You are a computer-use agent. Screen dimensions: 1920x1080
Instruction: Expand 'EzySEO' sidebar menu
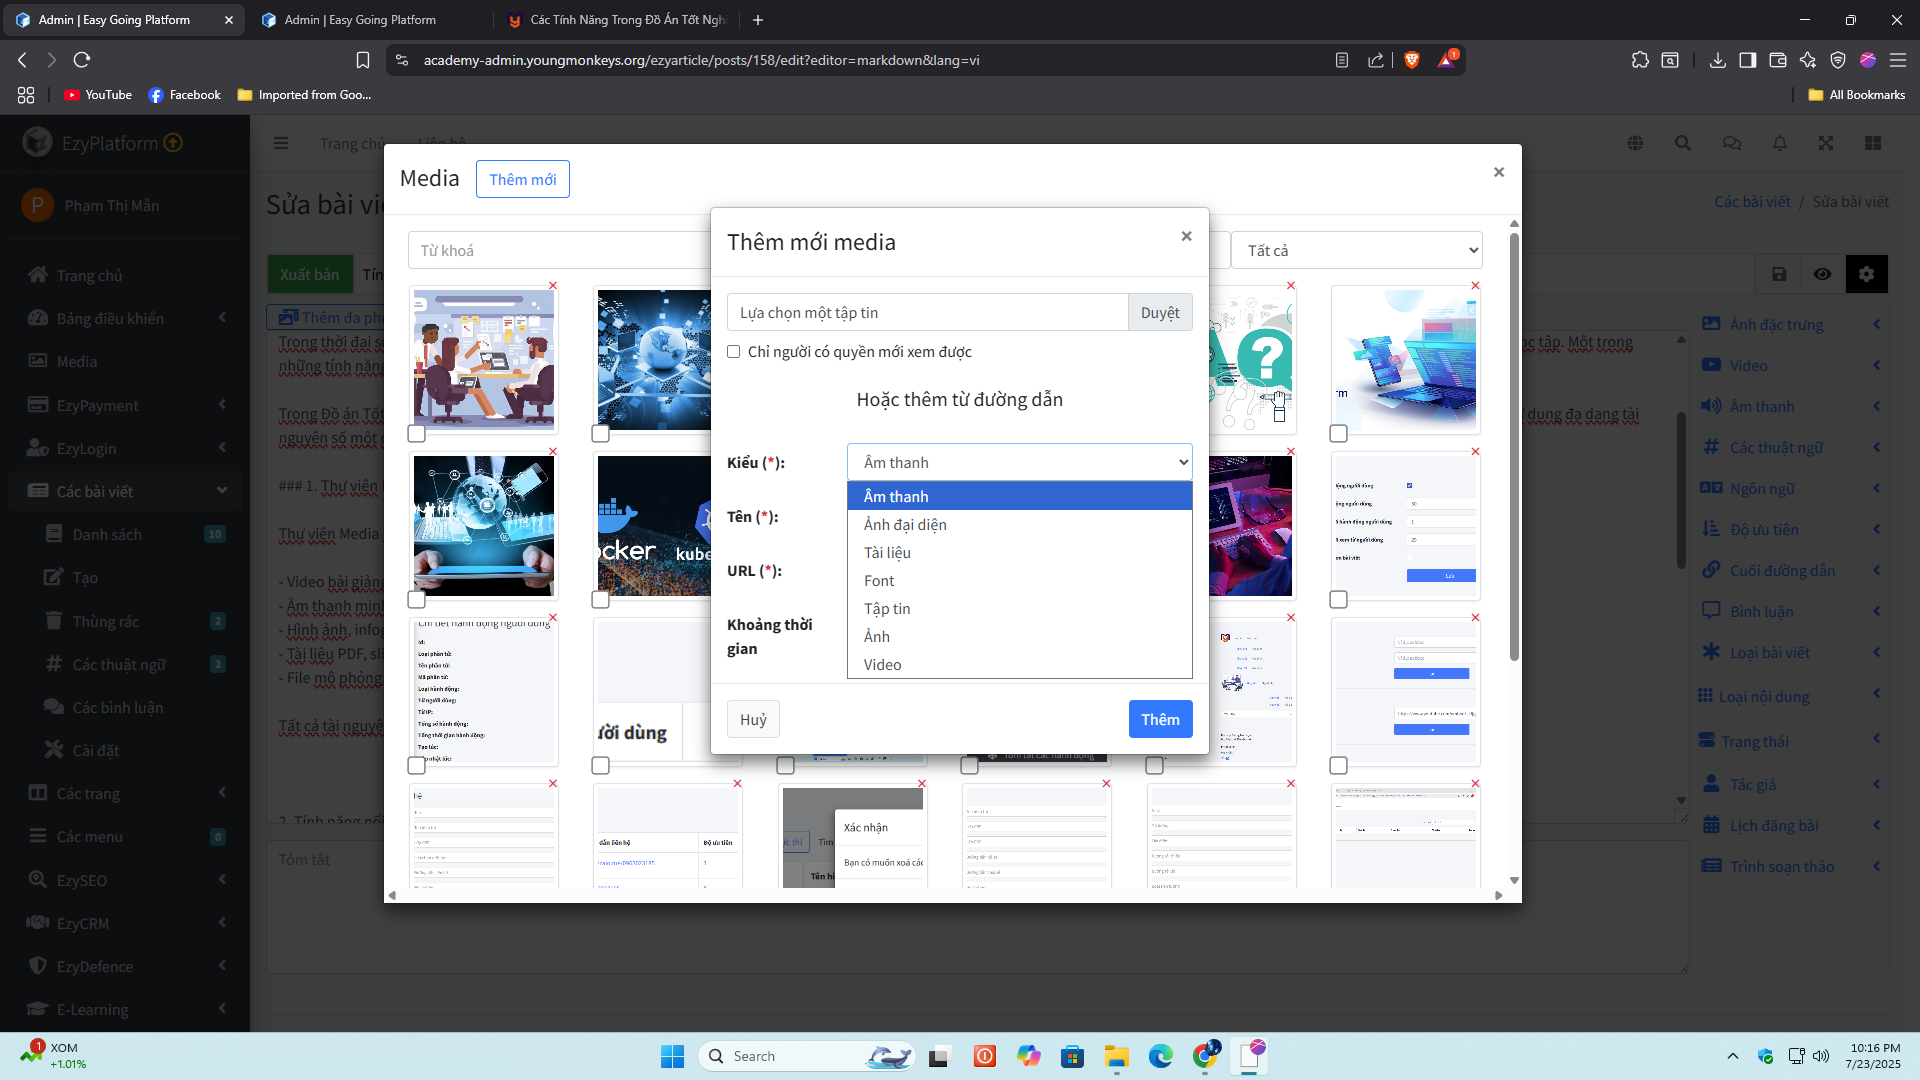point(125,880)
